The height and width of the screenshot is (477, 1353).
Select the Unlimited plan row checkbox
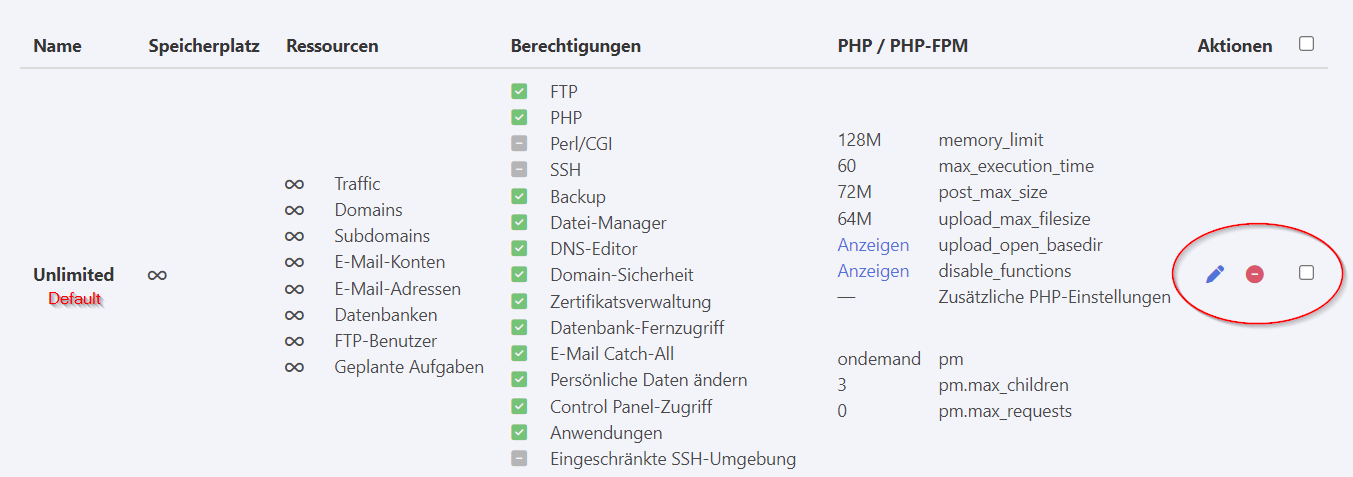click(x=1306, y=272)
